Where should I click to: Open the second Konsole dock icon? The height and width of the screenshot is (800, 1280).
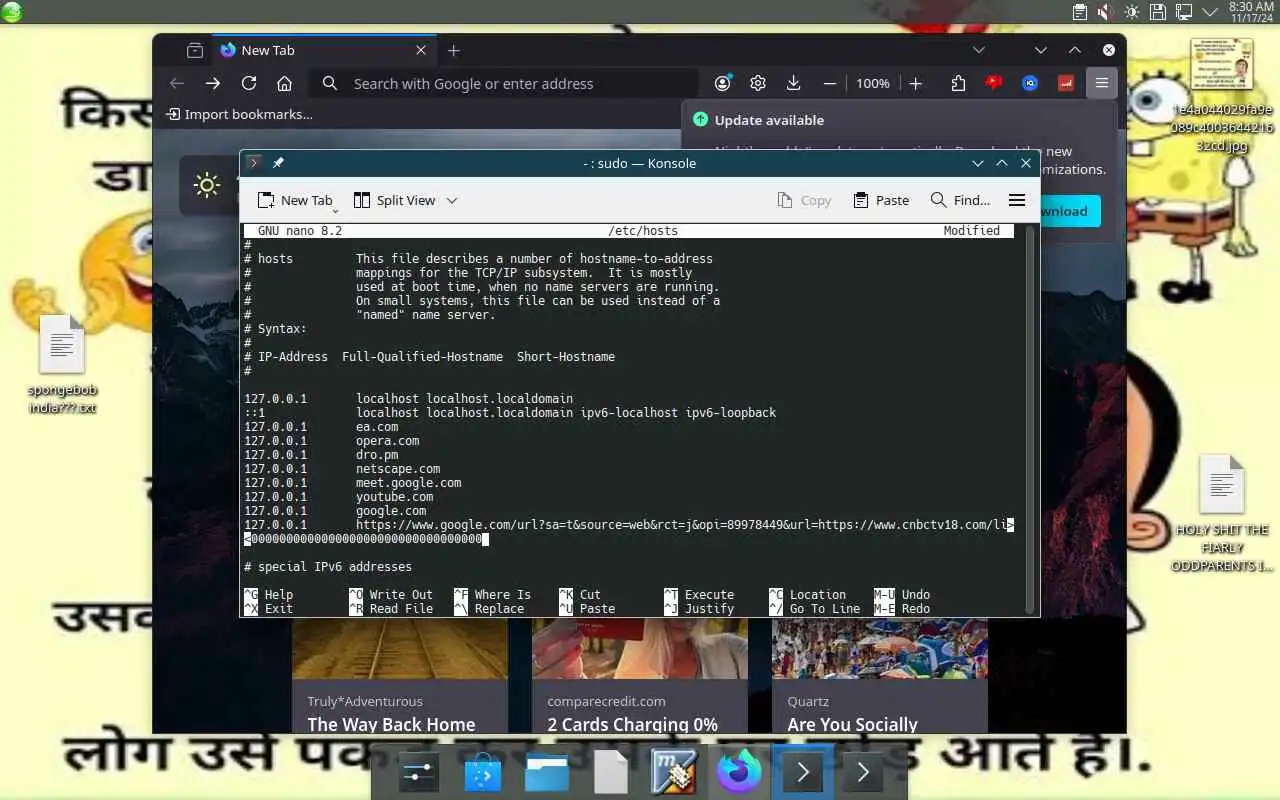coord(863,772)
